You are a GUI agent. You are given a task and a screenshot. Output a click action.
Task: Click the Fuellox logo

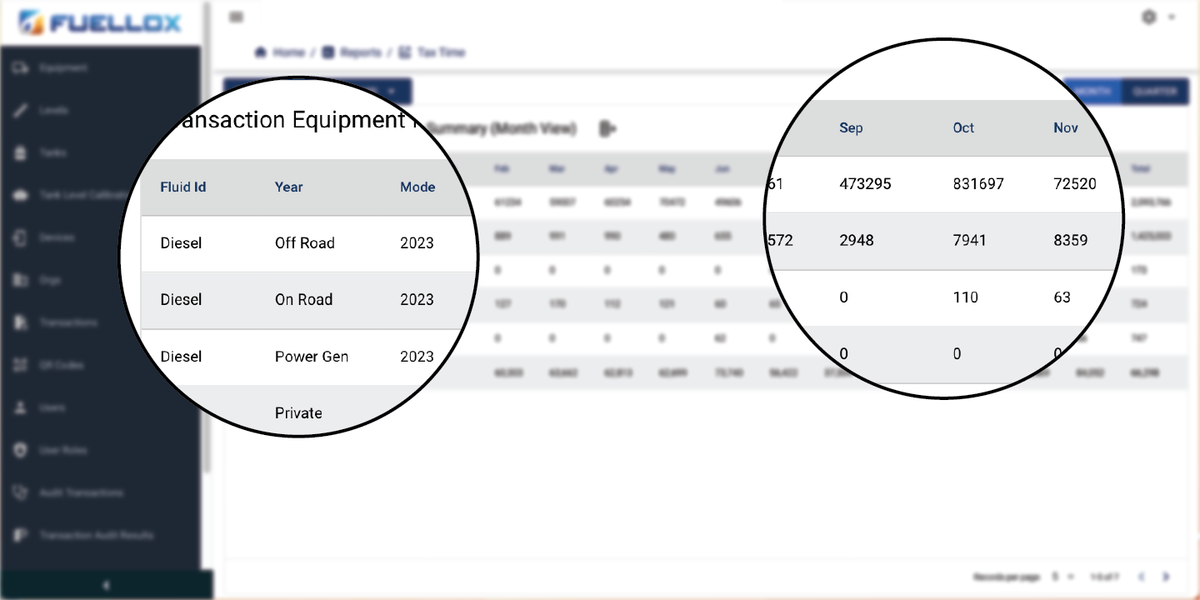[100, 20]
